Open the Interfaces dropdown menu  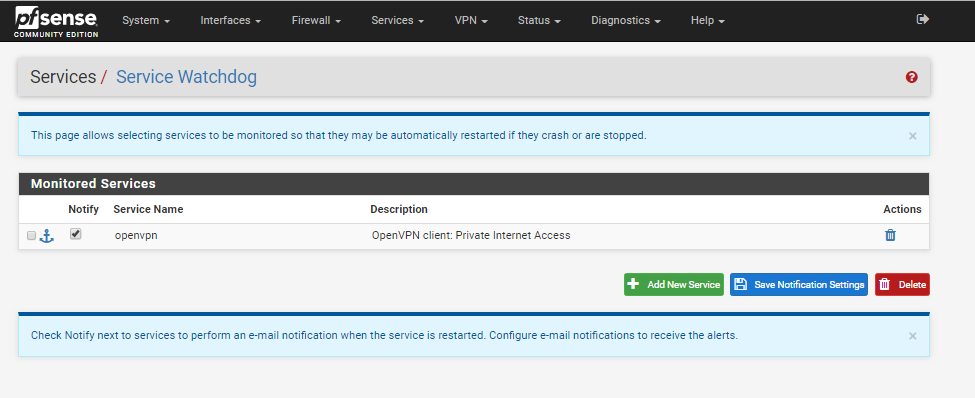pos(230,21)
